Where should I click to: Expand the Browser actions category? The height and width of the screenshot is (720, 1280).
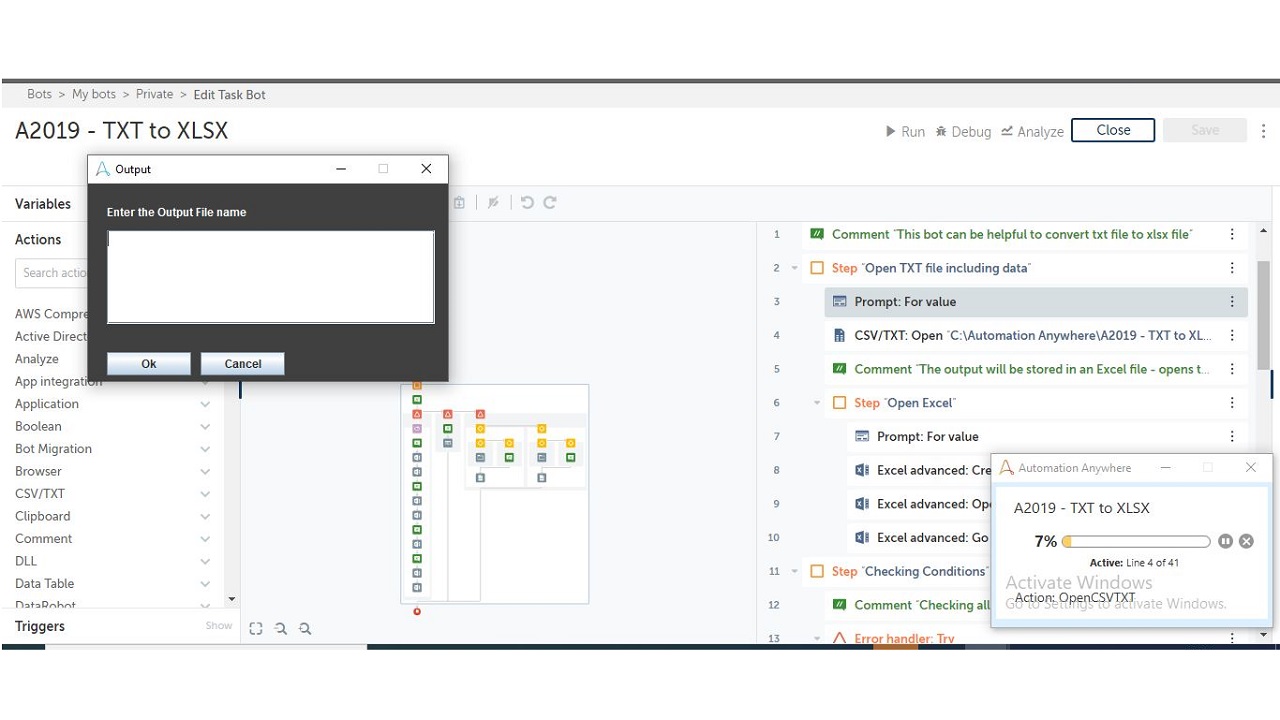[205, 471]
